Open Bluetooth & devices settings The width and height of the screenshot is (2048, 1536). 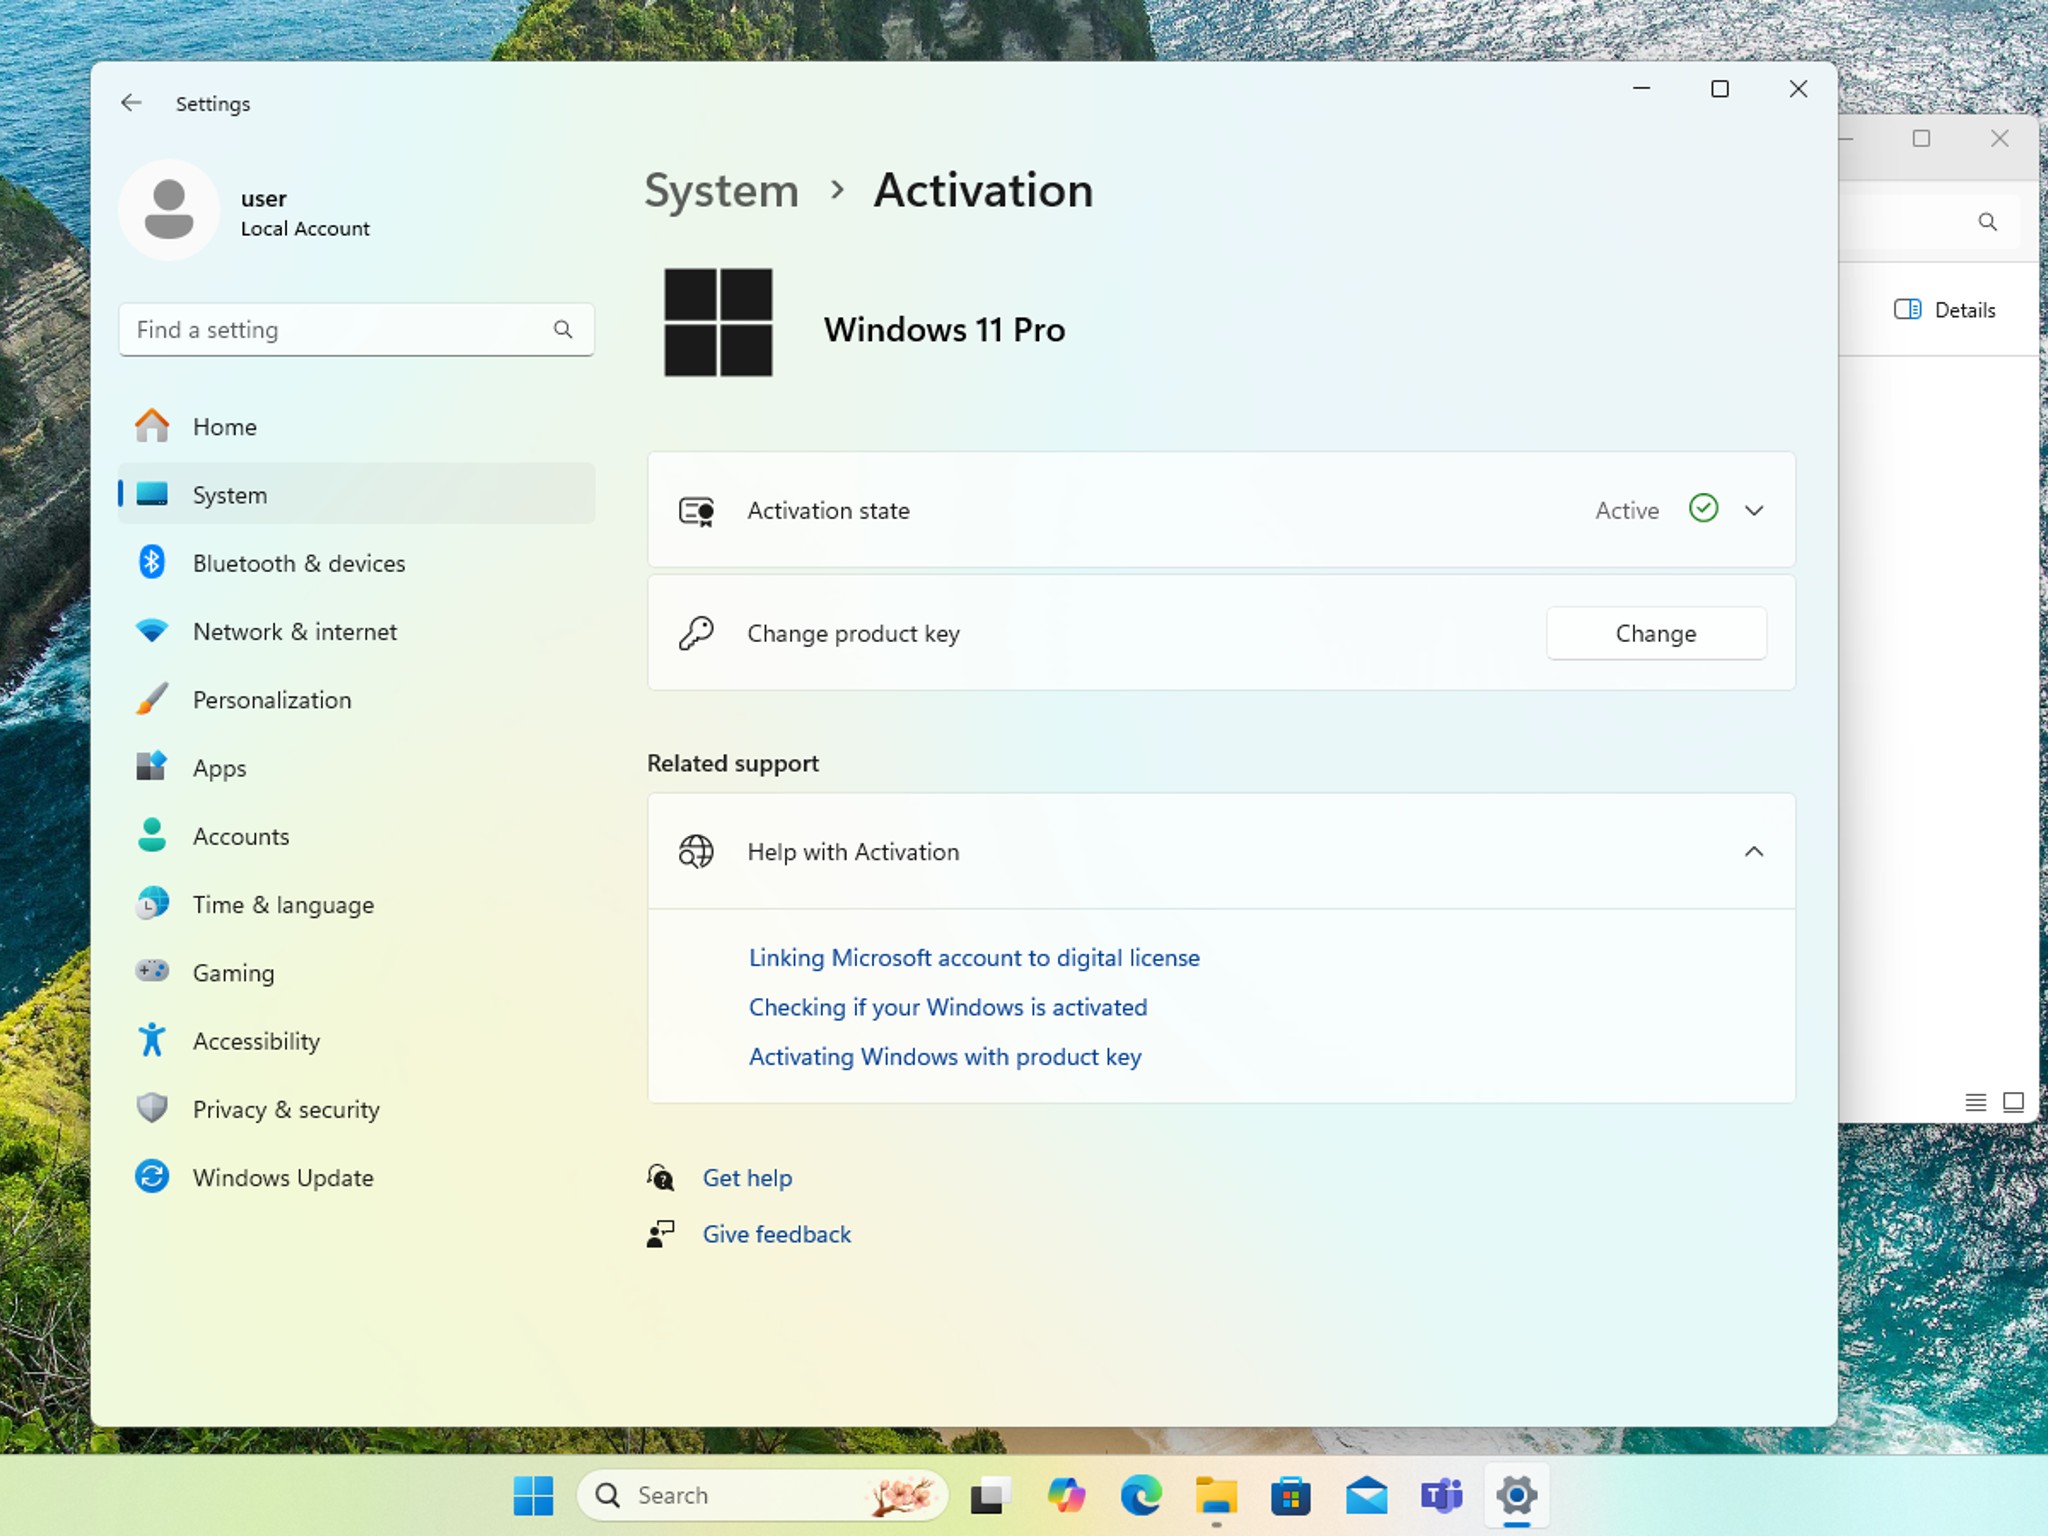click(356, 563)
